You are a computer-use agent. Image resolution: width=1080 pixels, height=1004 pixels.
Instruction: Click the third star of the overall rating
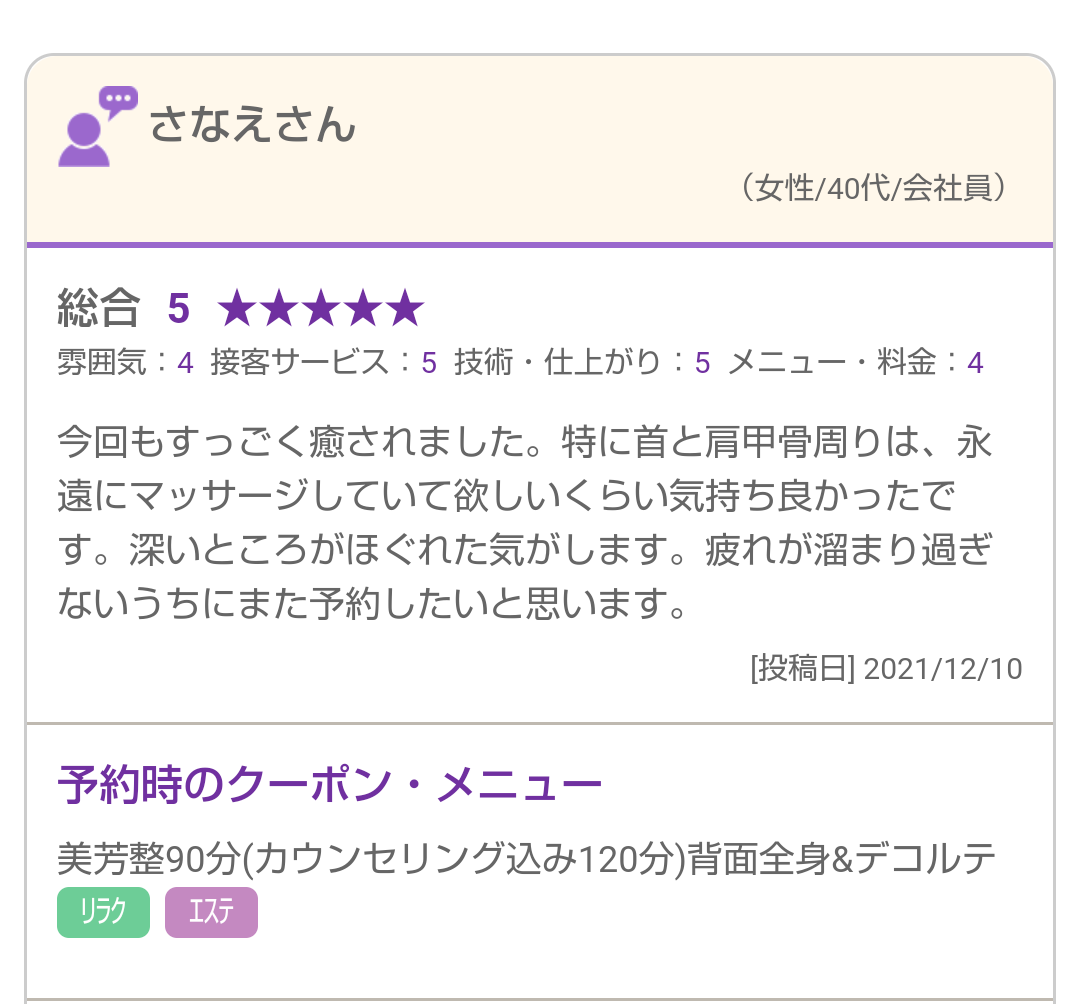tap(321, 309)
